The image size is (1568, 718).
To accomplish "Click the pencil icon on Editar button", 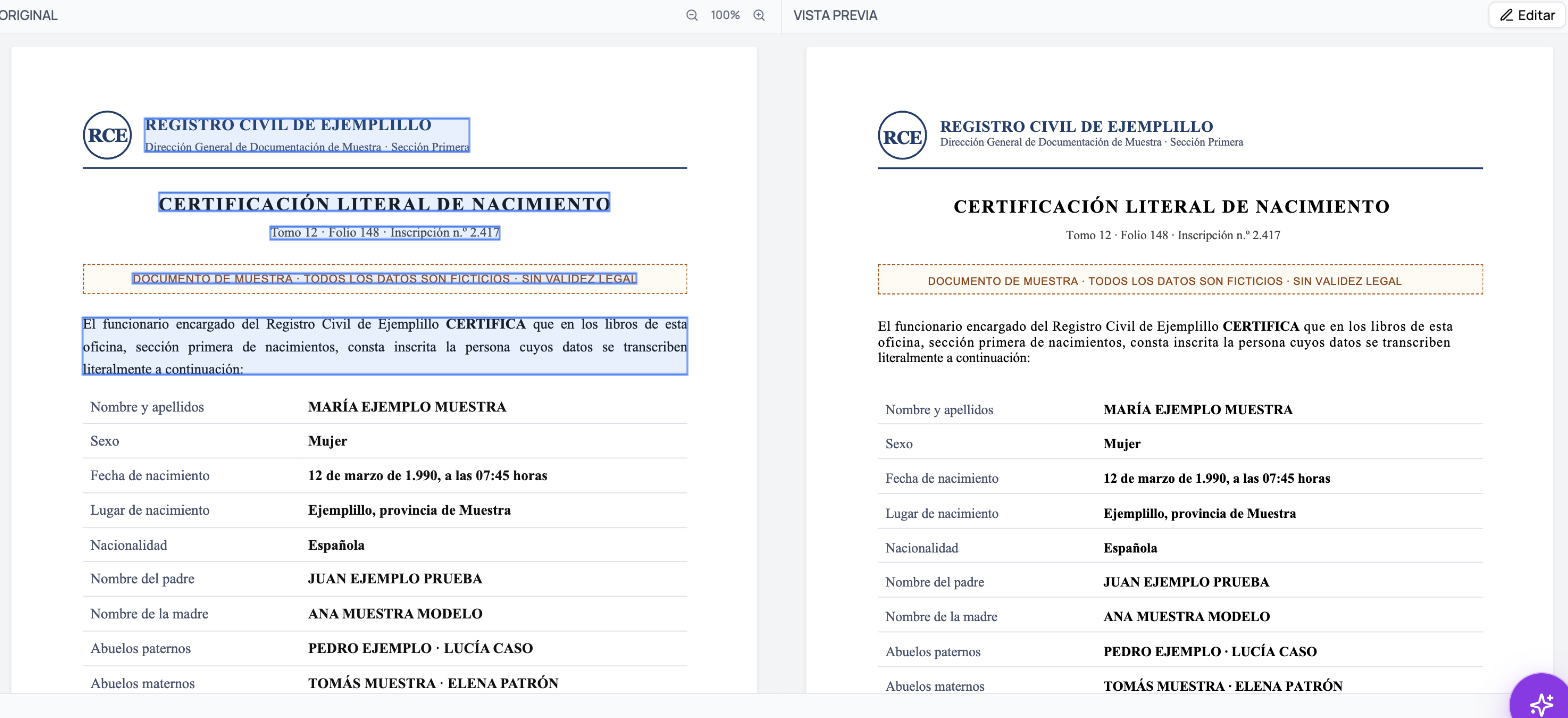I will 1507,15.
